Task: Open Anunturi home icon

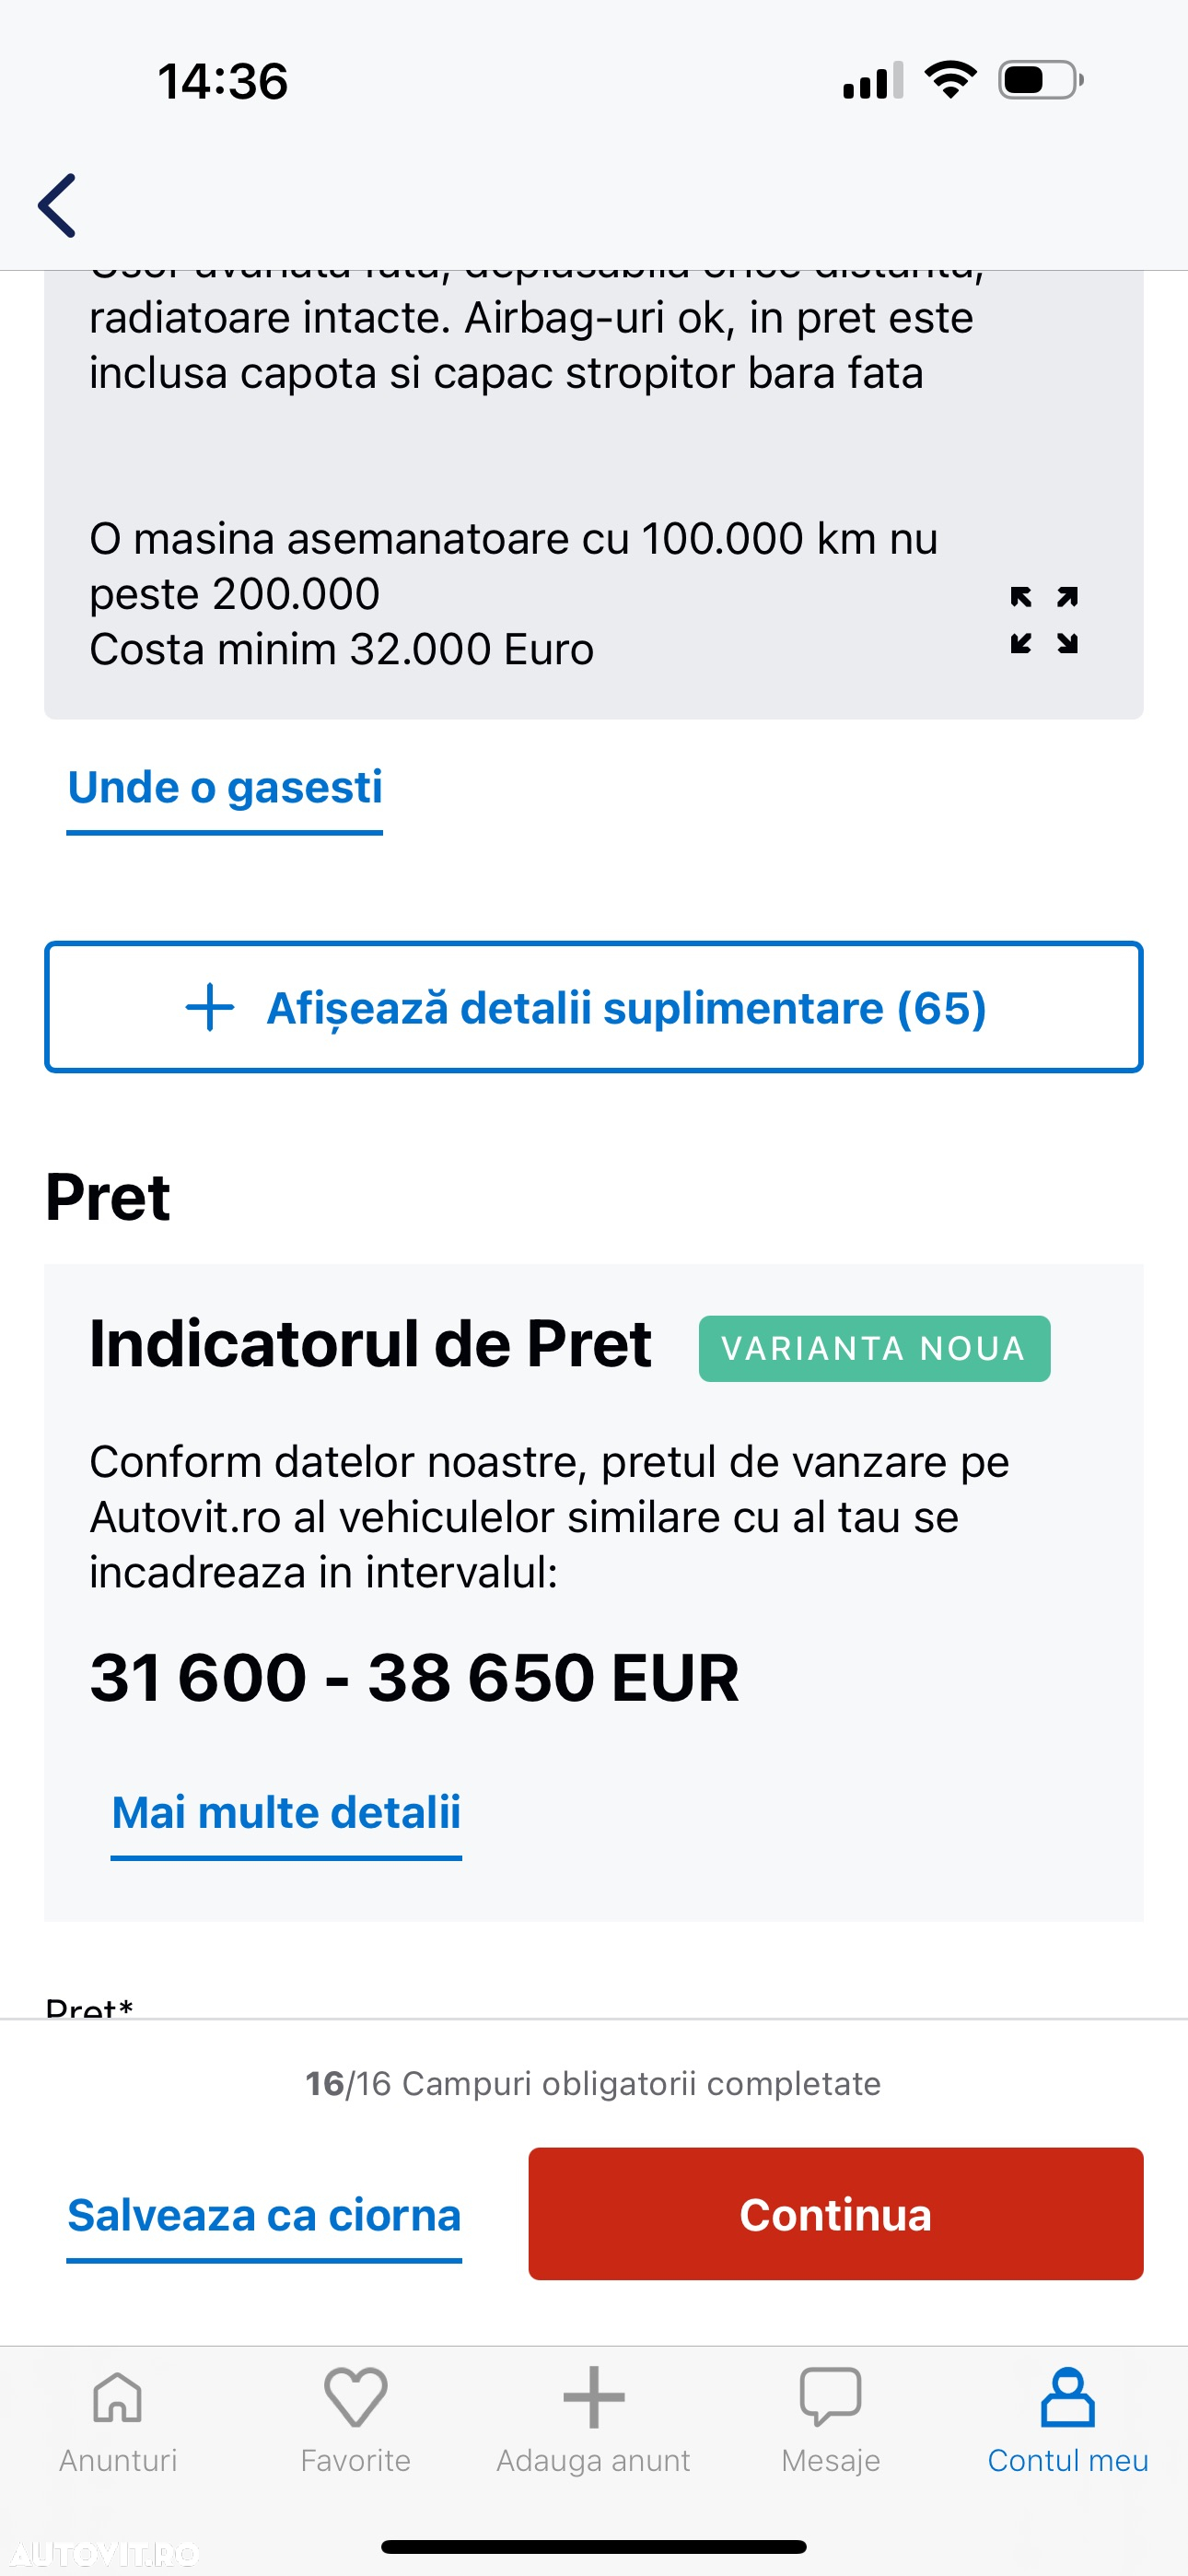Action: pos(118,2397)
